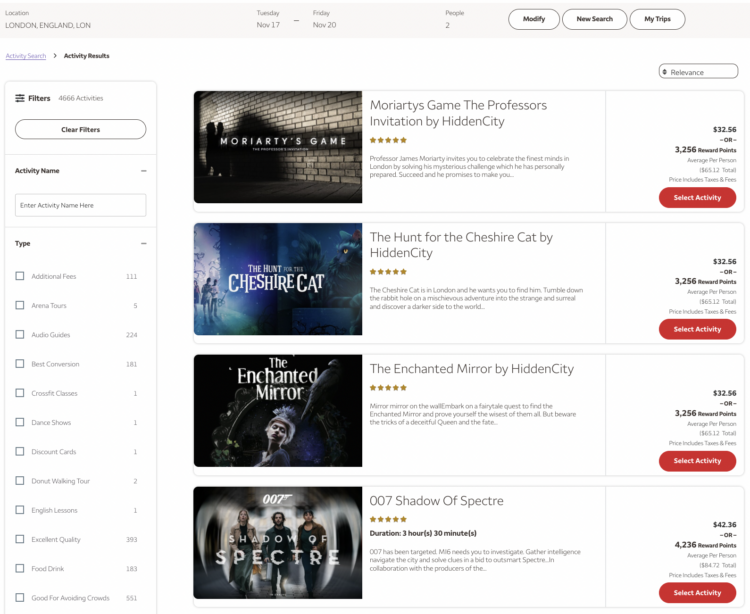This screenshot has height=614, width=750.
Task: Click the Modify button
Action: click(x=534, y=19)
